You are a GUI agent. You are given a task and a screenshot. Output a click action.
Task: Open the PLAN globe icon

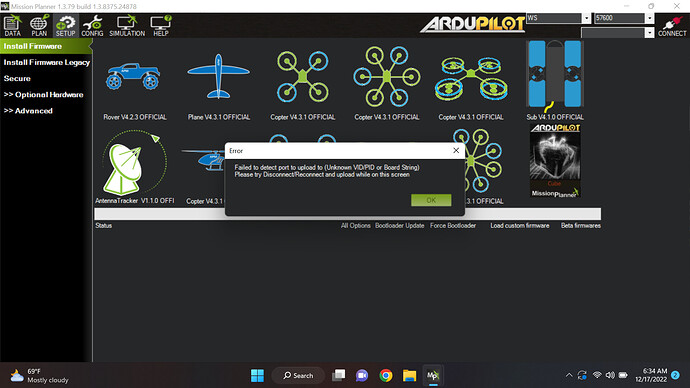click(x=39, y=26)
